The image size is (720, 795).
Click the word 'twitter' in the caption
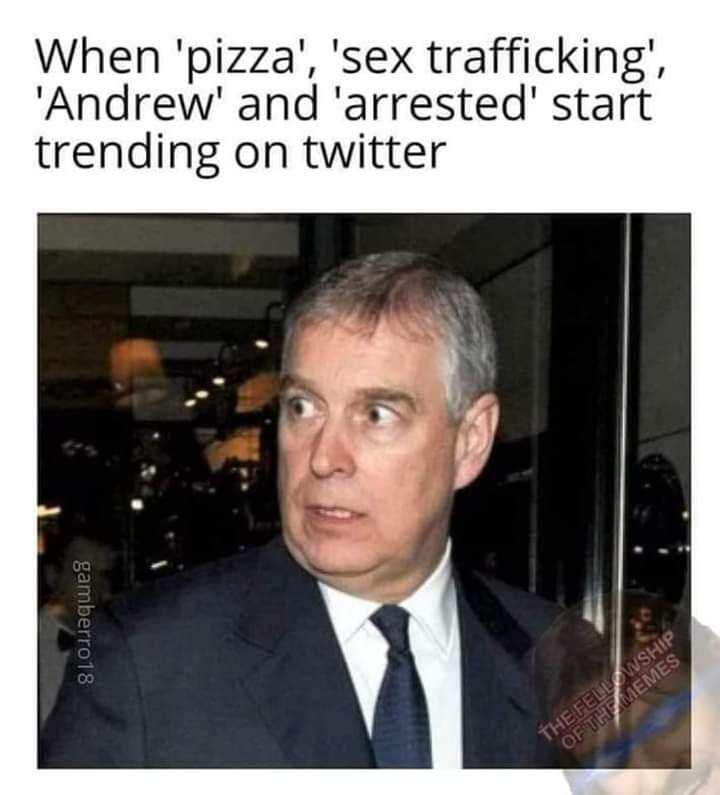pos(374,152)
